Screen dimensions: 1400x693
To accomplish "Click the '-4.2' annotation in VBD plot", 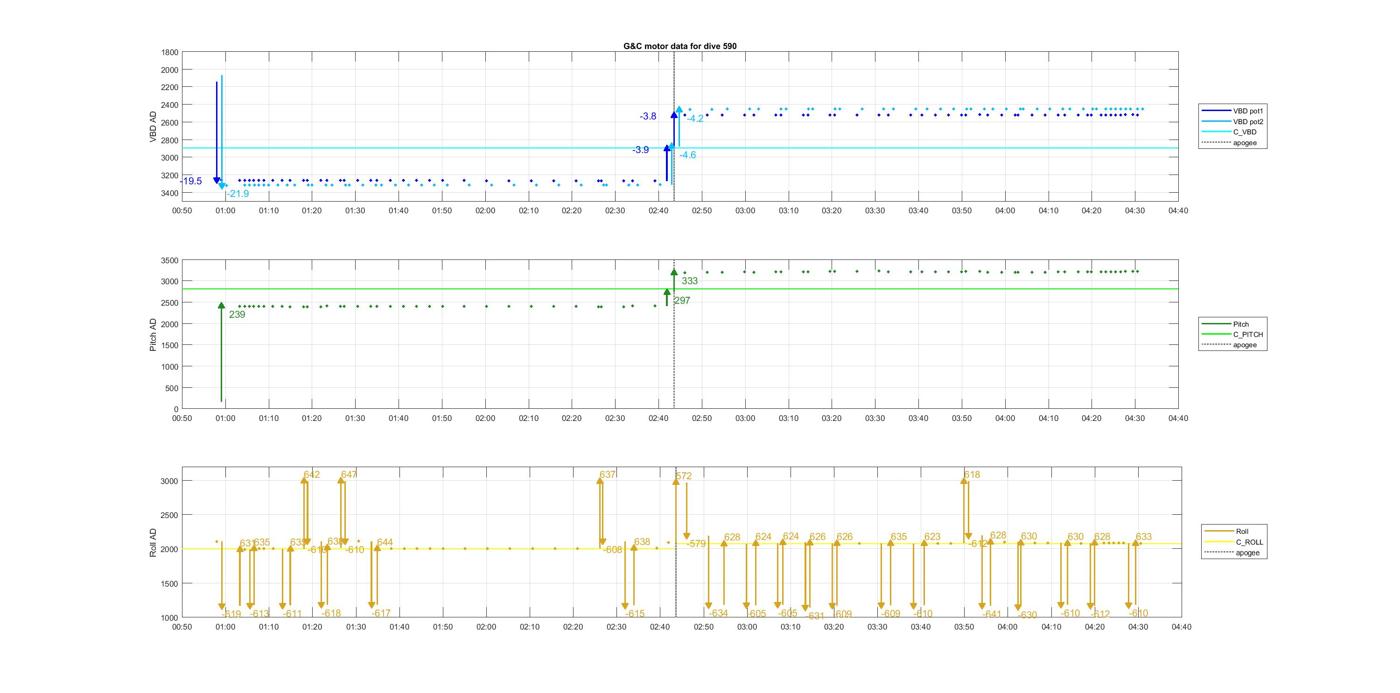I will 695,120.
